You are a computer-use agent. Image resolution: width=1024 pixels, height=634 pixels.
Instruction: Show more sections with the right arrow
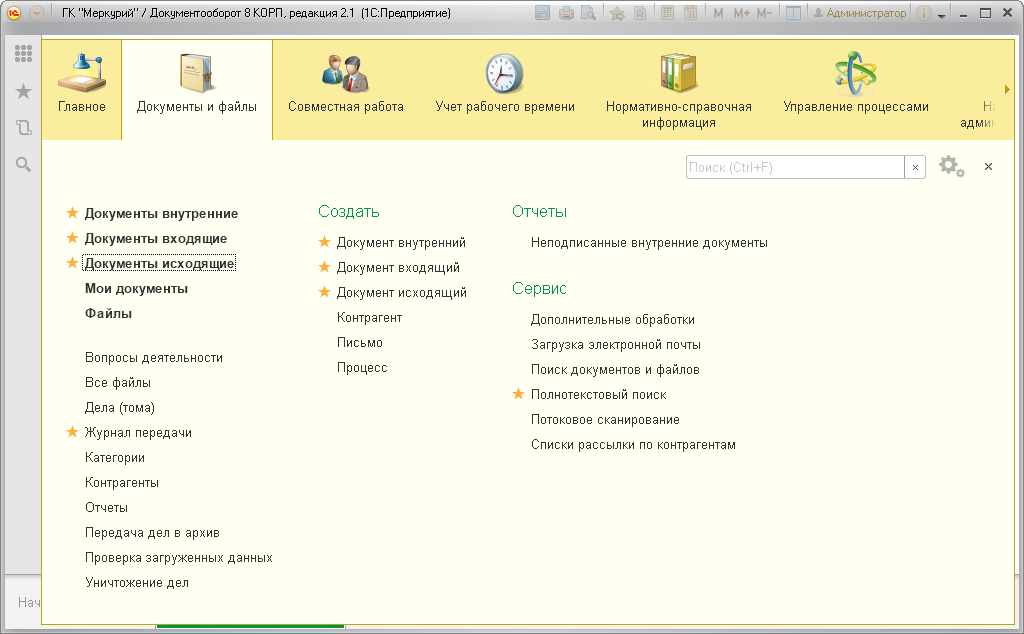[x=1007, y=89]
